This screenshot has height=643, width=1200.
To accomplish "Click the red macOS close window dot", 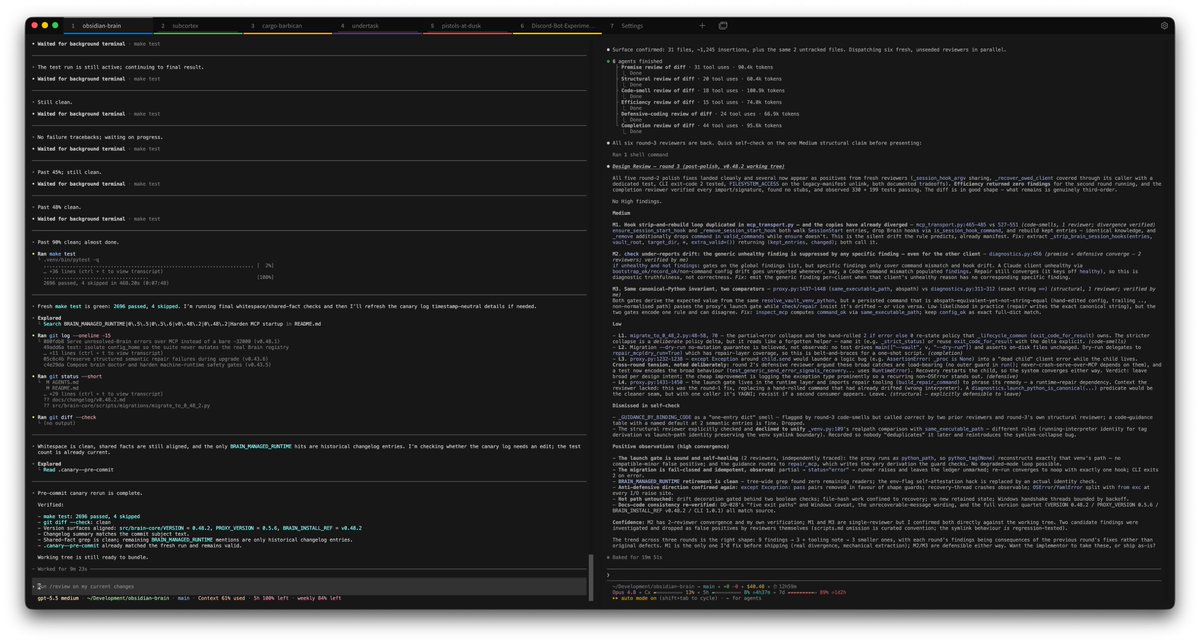I will pyautogui.click(x=35, y=25).
